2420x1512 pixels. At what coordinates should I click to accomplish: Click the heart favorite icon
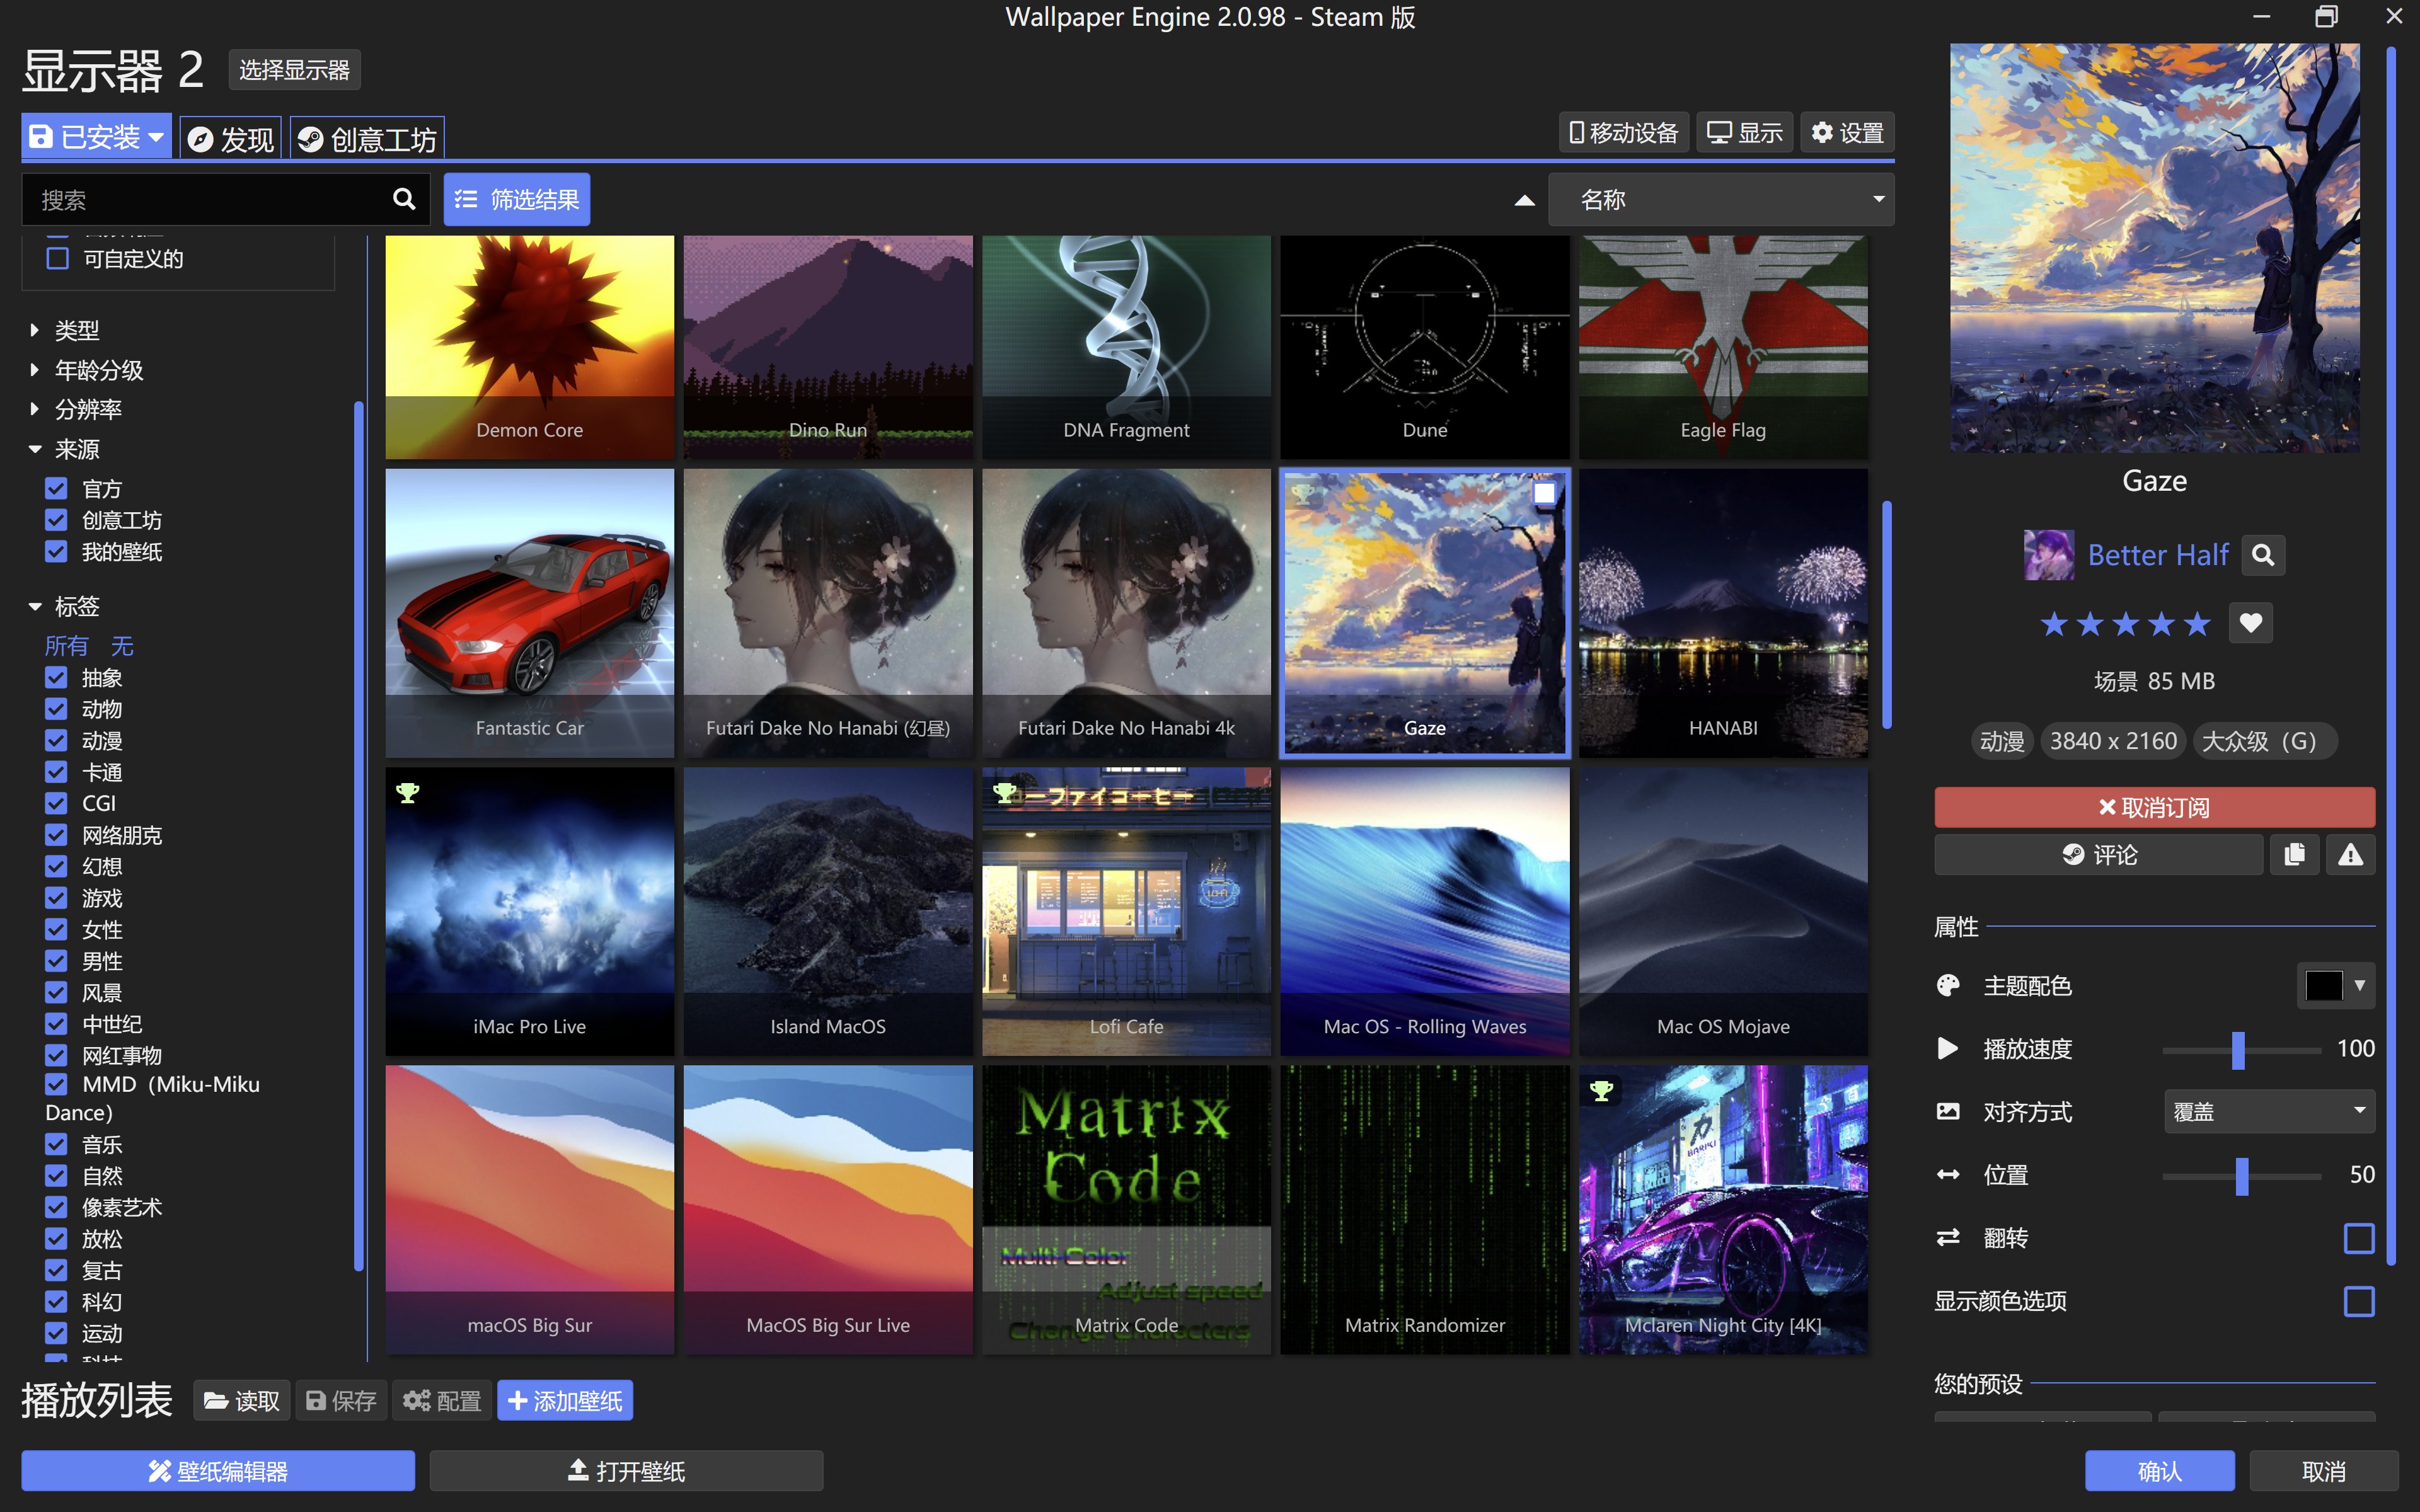click(x=2251, y=623)
